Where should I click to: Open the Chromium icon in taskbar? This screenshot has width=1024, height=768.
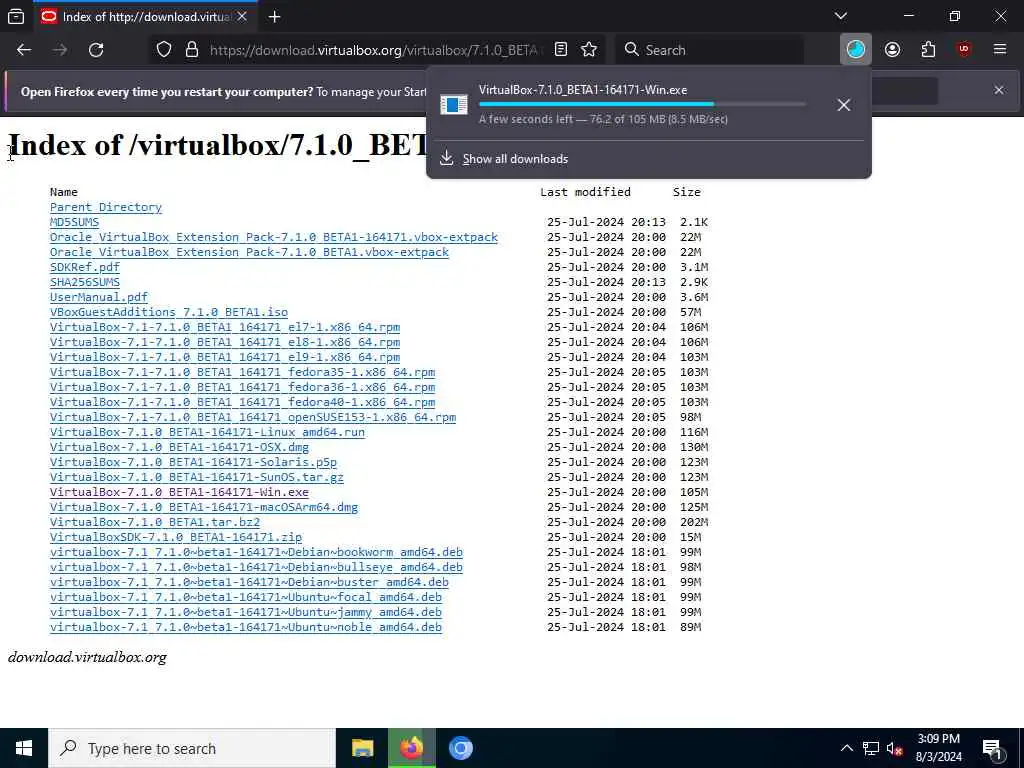coord(460,748)
